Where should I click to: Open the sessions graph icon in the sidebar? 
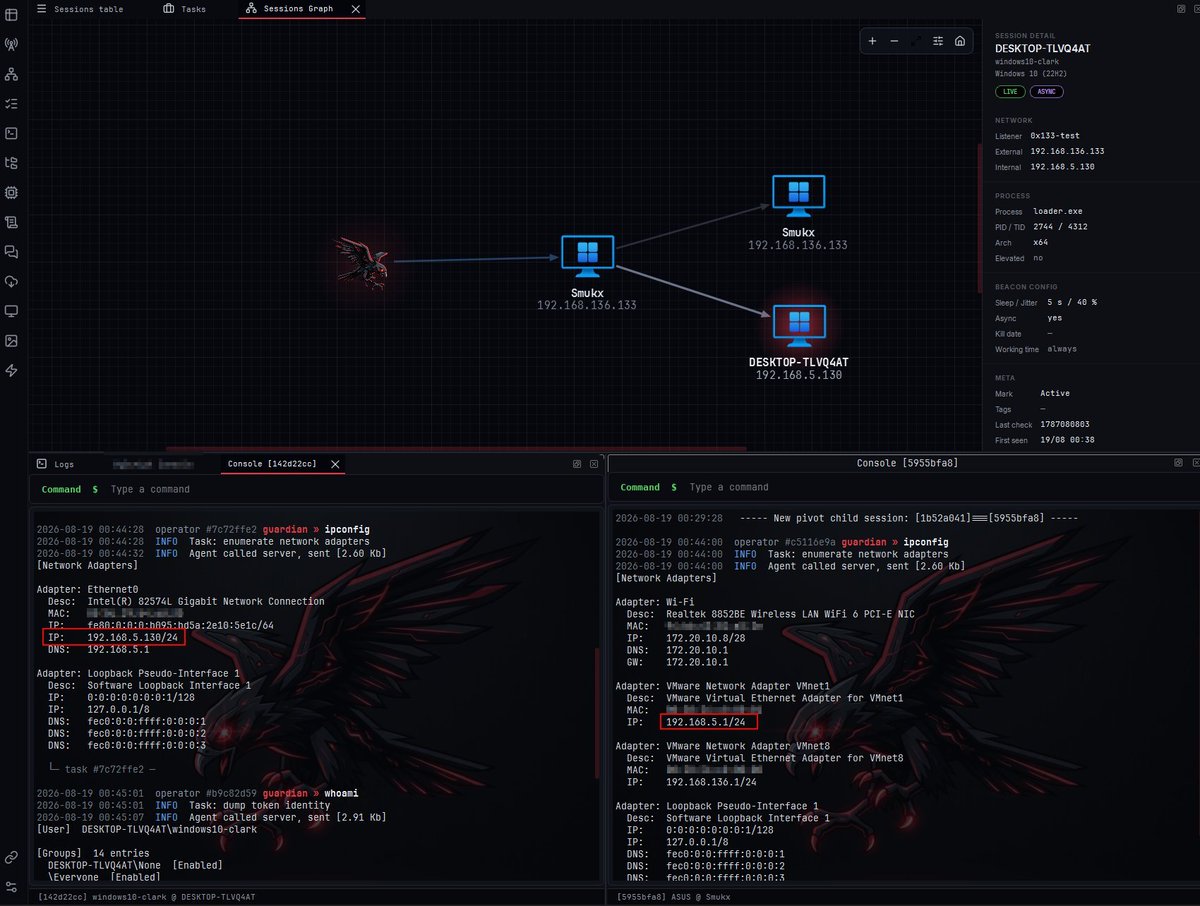point(12,74)
